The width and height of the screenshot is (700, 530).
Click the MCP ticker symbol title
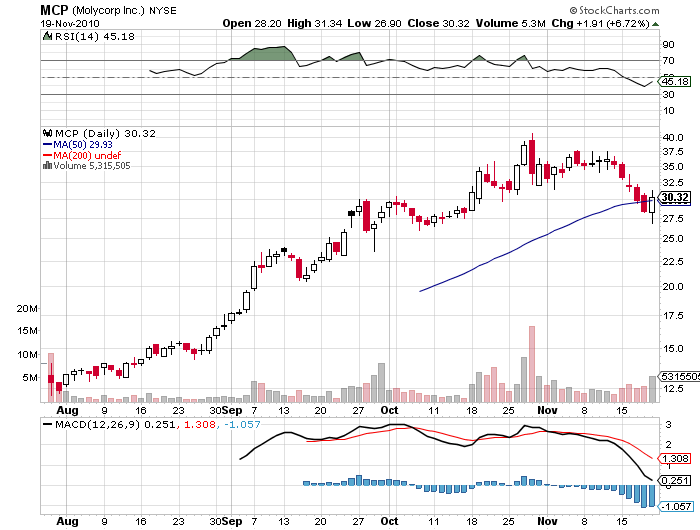point(54,10)
